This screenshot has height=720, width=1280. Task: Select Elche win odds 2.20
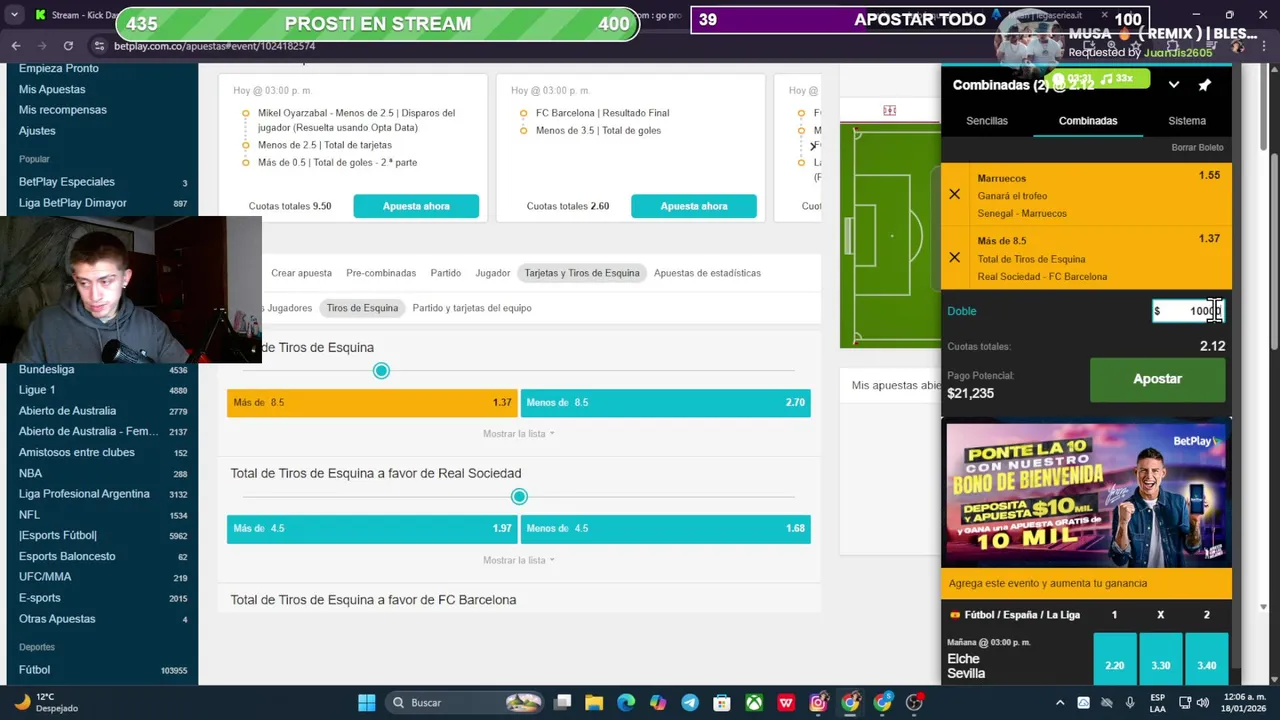pyautogui.click(x=1115, y=659)
